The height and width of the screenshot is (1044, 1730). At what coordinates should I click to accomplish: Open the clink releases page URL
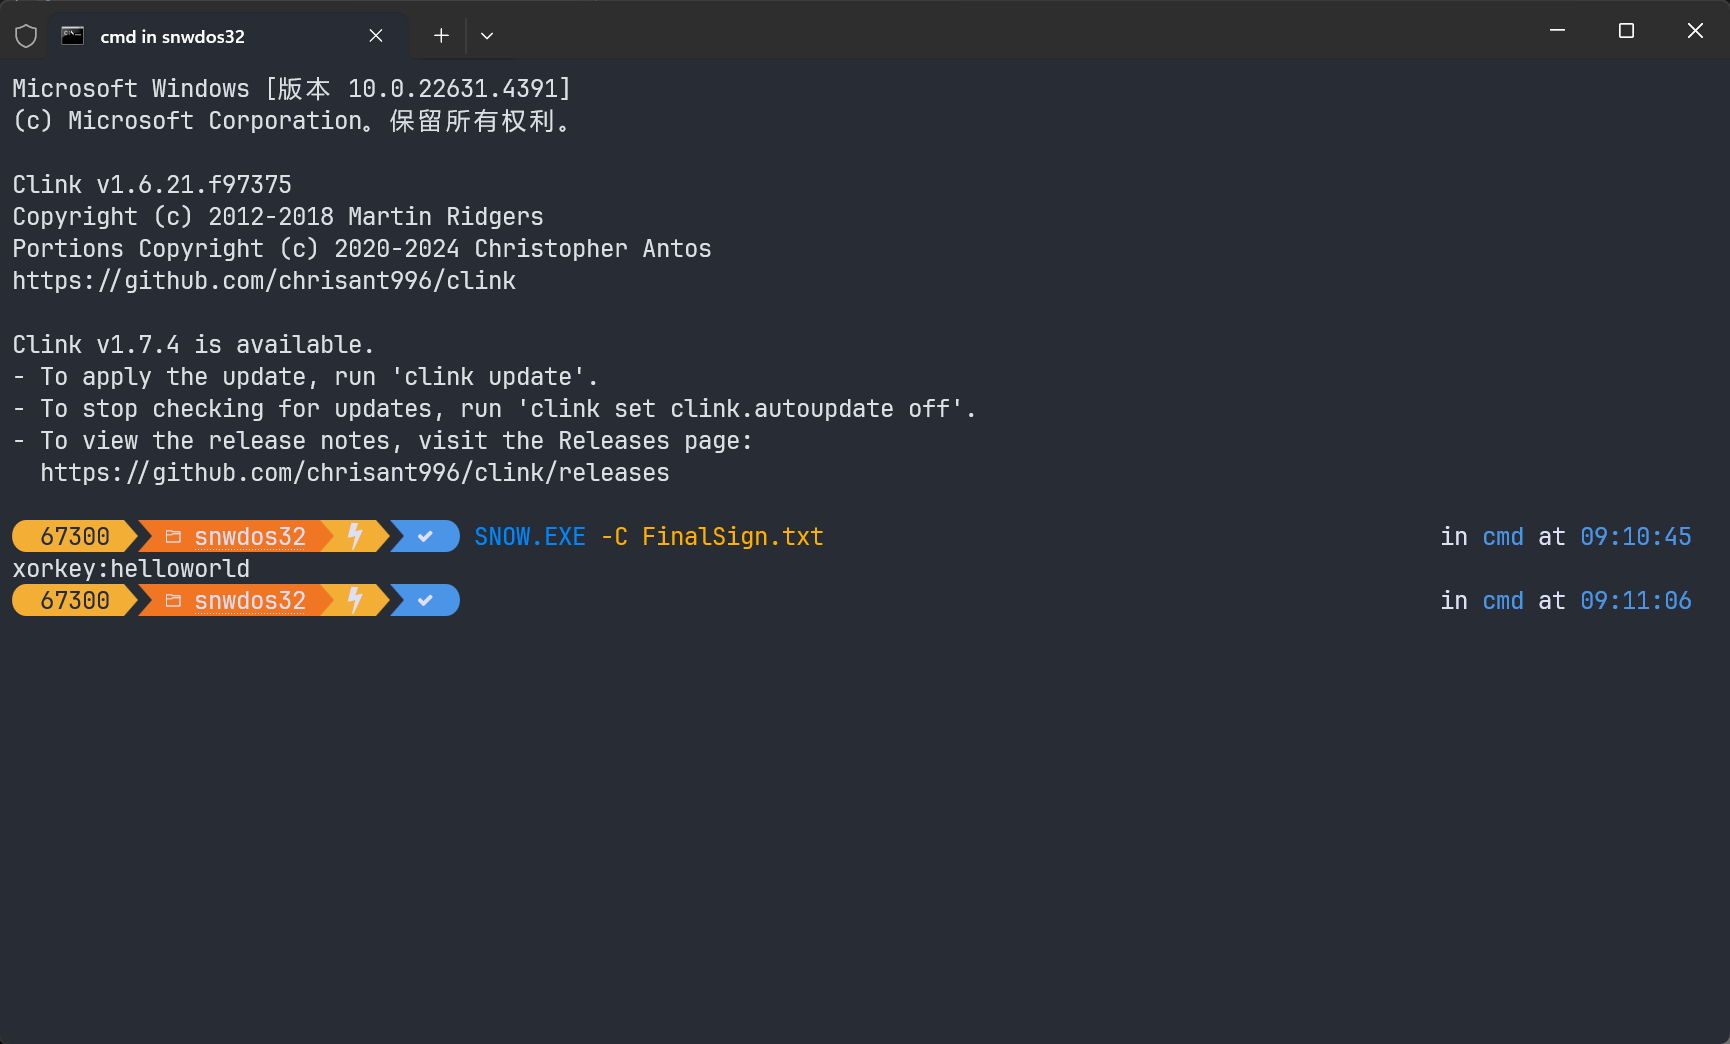tap(355, 473)
